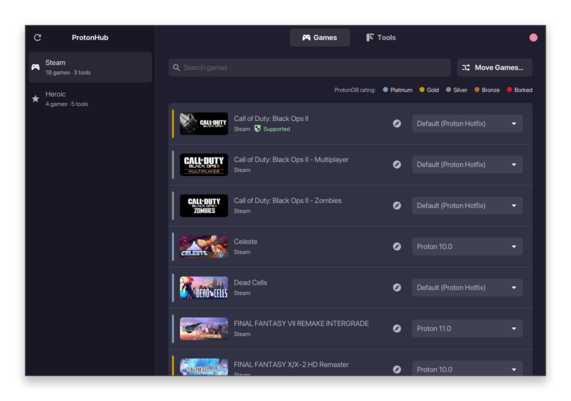Select the Steam gamepad icon in sidebar

(35, 67)
